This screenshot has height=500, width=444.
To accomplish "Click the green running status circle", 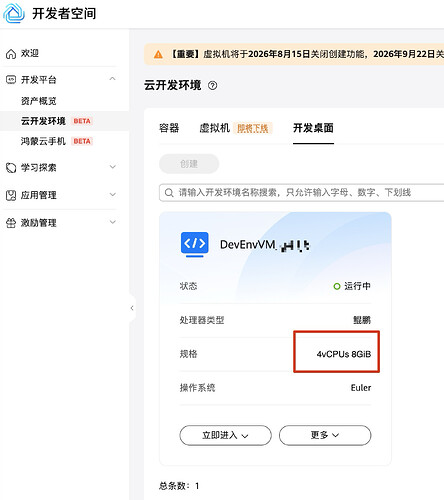I will tap(337, 286).
